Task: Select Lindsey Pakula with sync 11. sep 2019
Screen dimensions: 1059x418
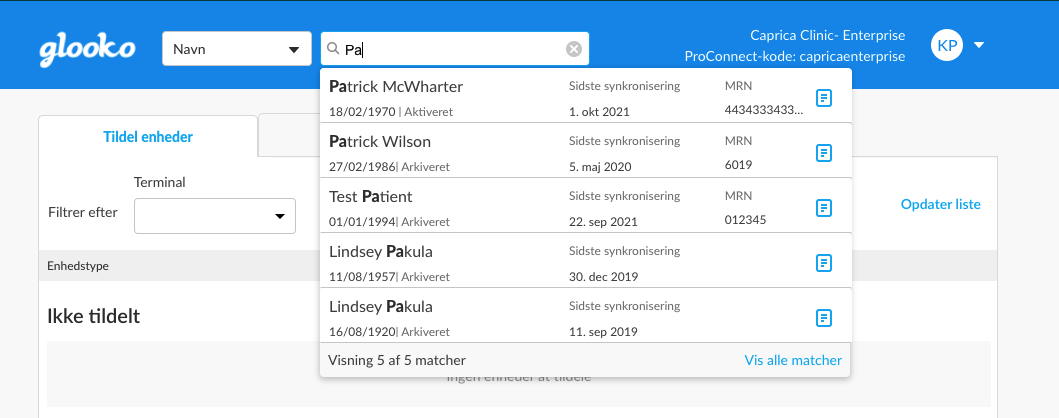Action: 586,315
